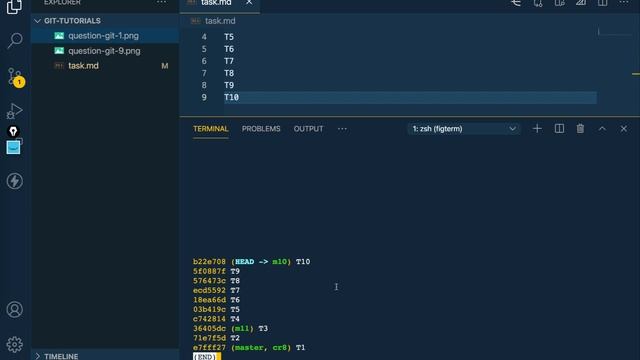The image size is (640, 360).
Task: Click line number 7 in the editor gutter
Action: click(204, 73)
